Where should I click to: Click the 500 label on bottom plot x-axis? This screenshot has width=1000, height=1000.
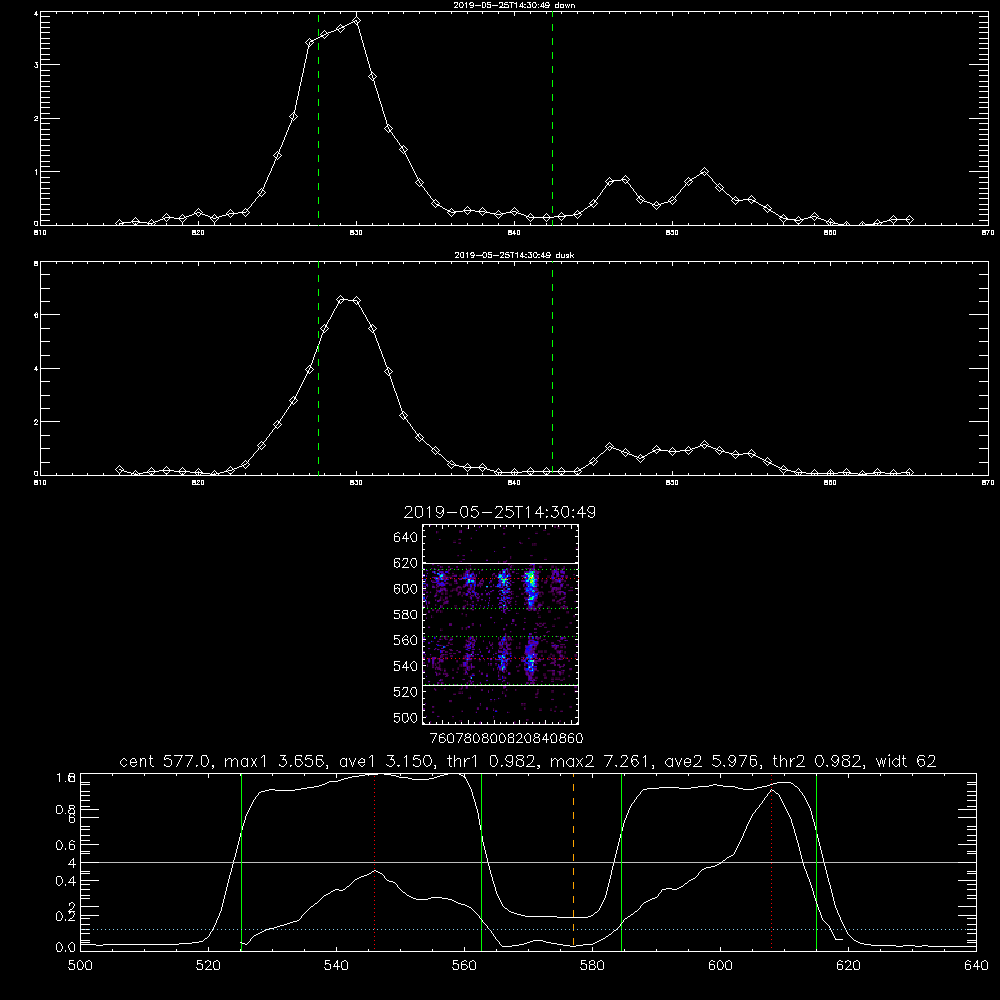tap(80, 966)
